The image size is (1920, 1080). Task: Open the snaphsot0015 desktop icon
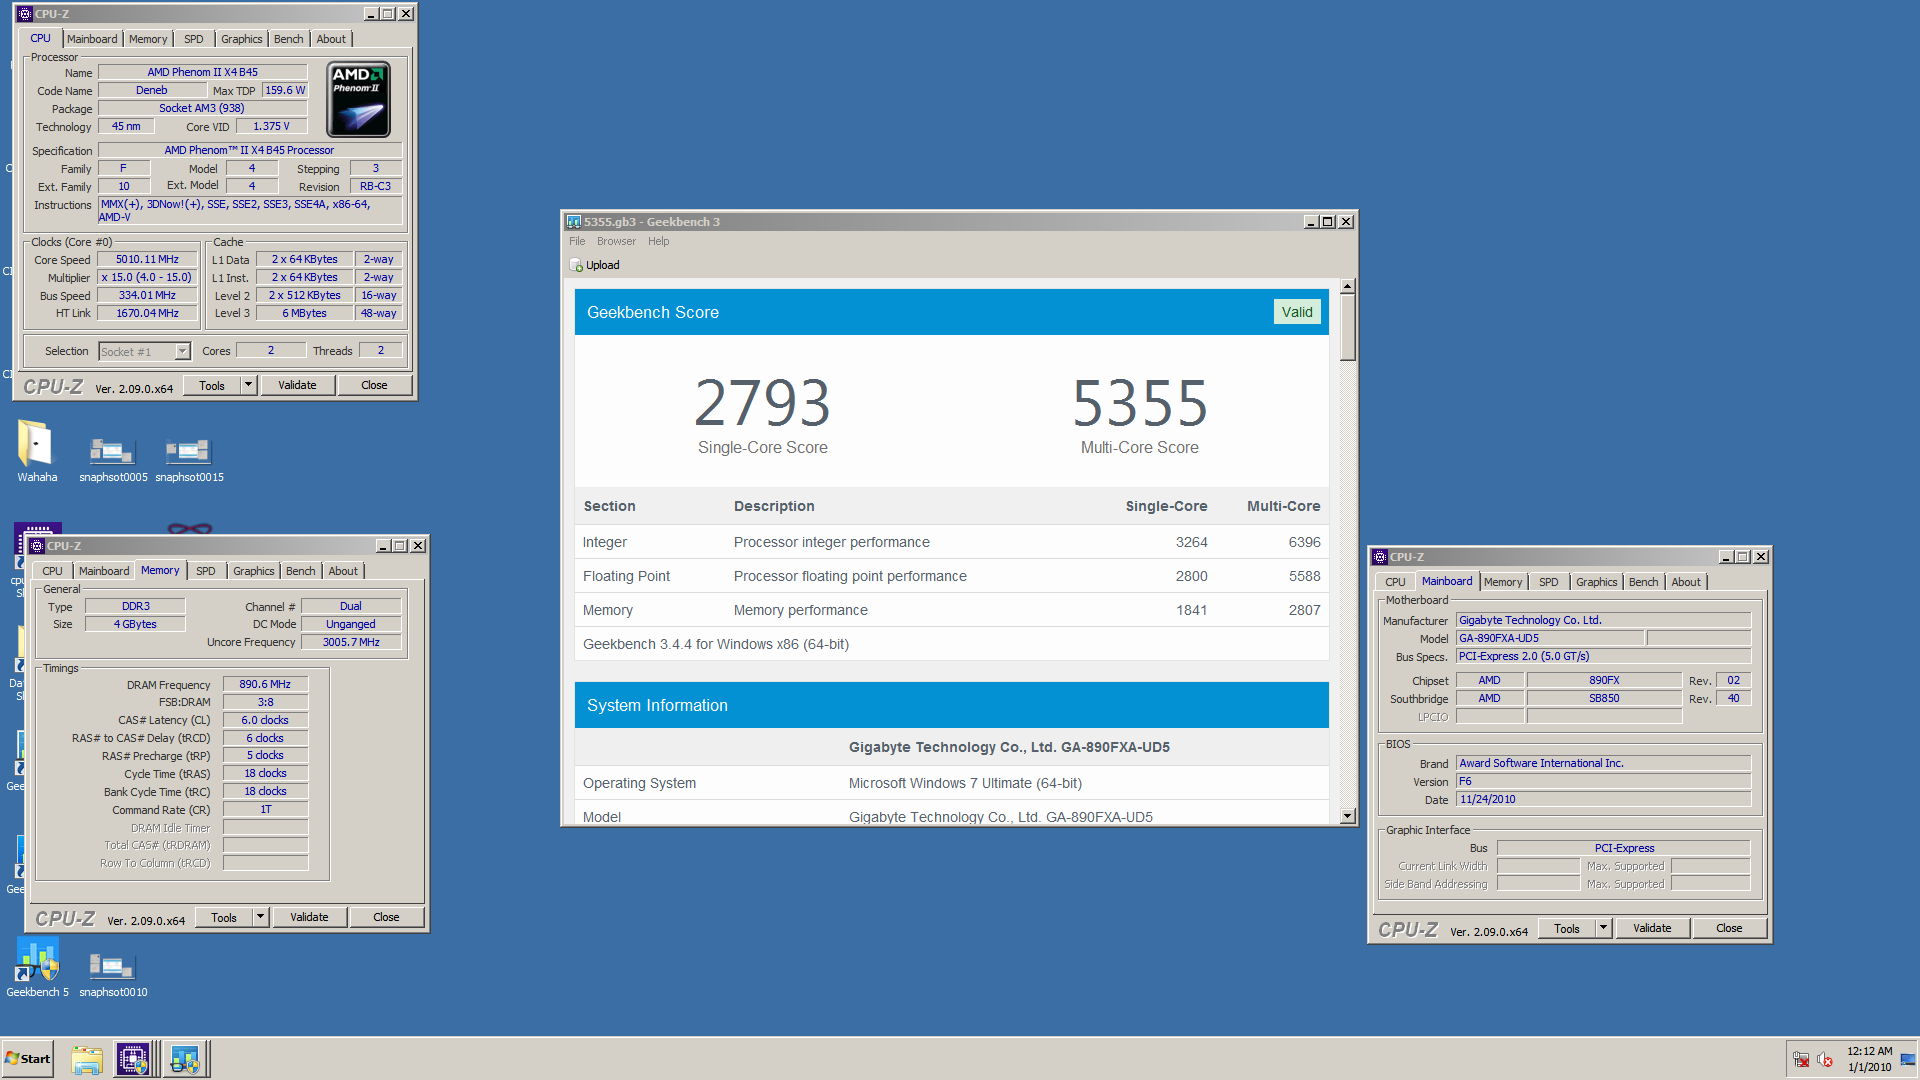point(189,459)
